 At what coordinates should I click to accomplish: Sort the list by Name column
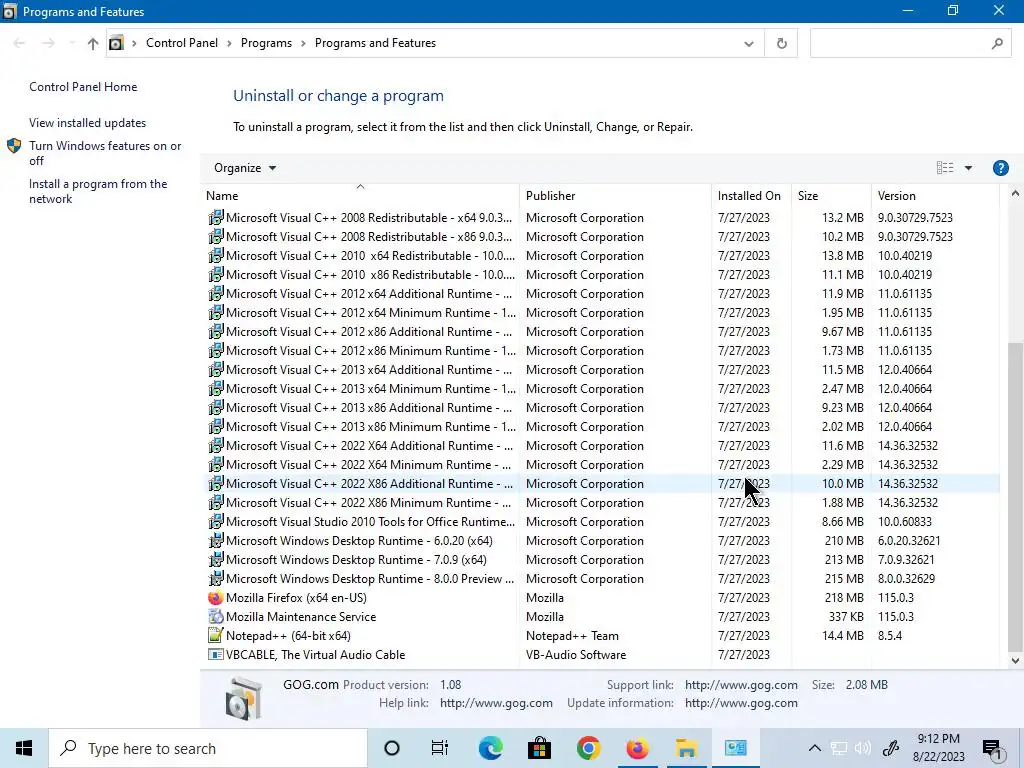[361, 195]
